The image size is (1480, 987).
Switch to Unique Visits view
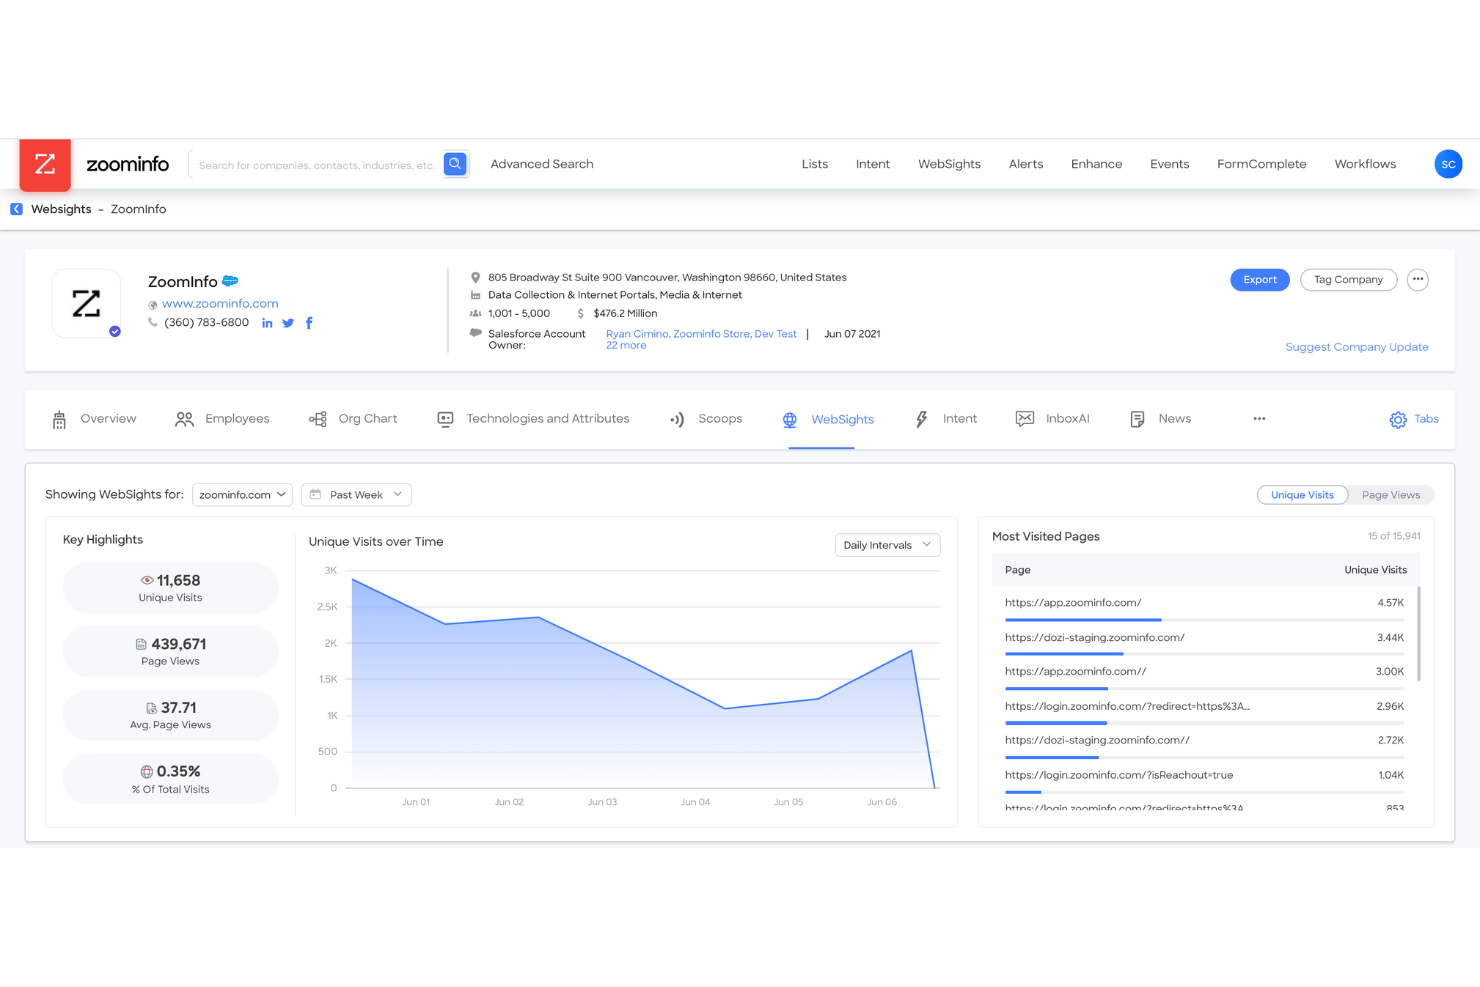[x=1302, y=495]
